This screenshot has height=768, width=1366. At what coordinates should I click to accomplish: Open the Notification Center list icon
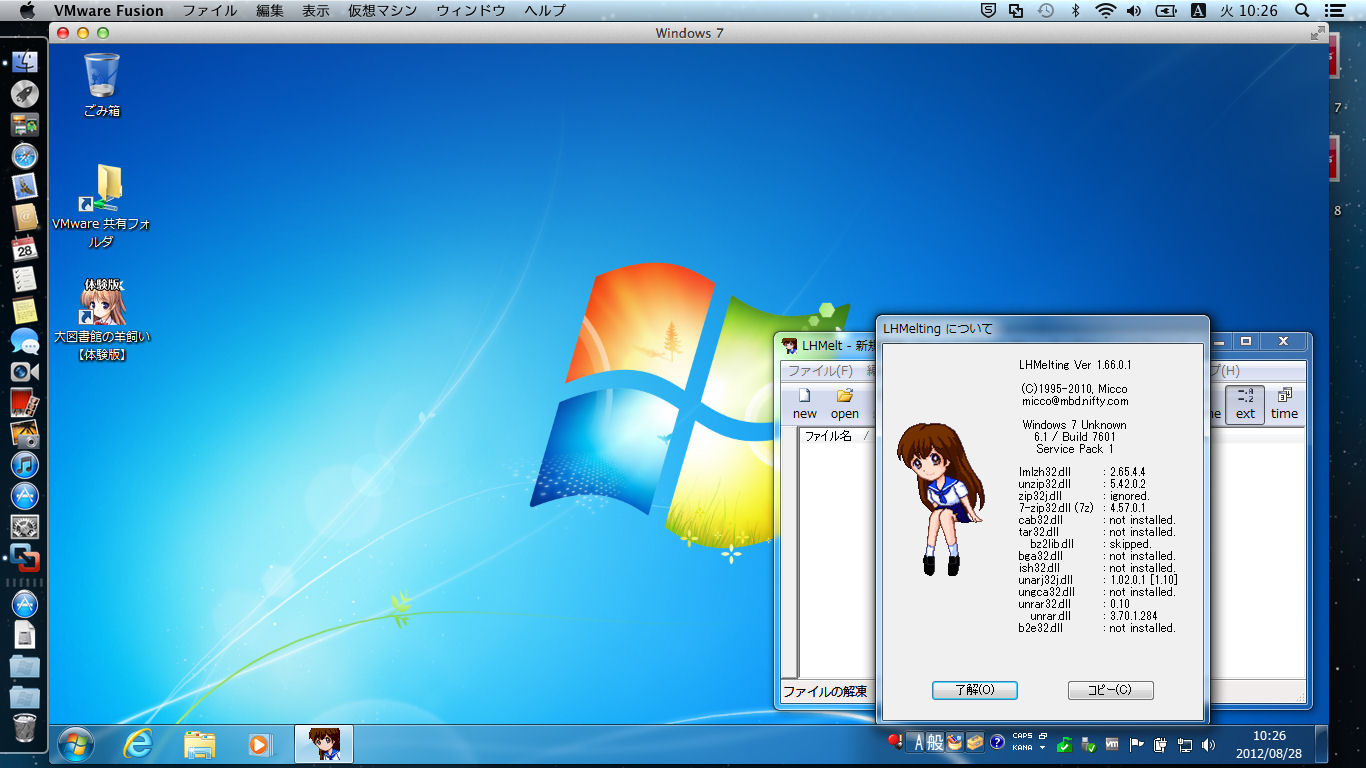1336,10
